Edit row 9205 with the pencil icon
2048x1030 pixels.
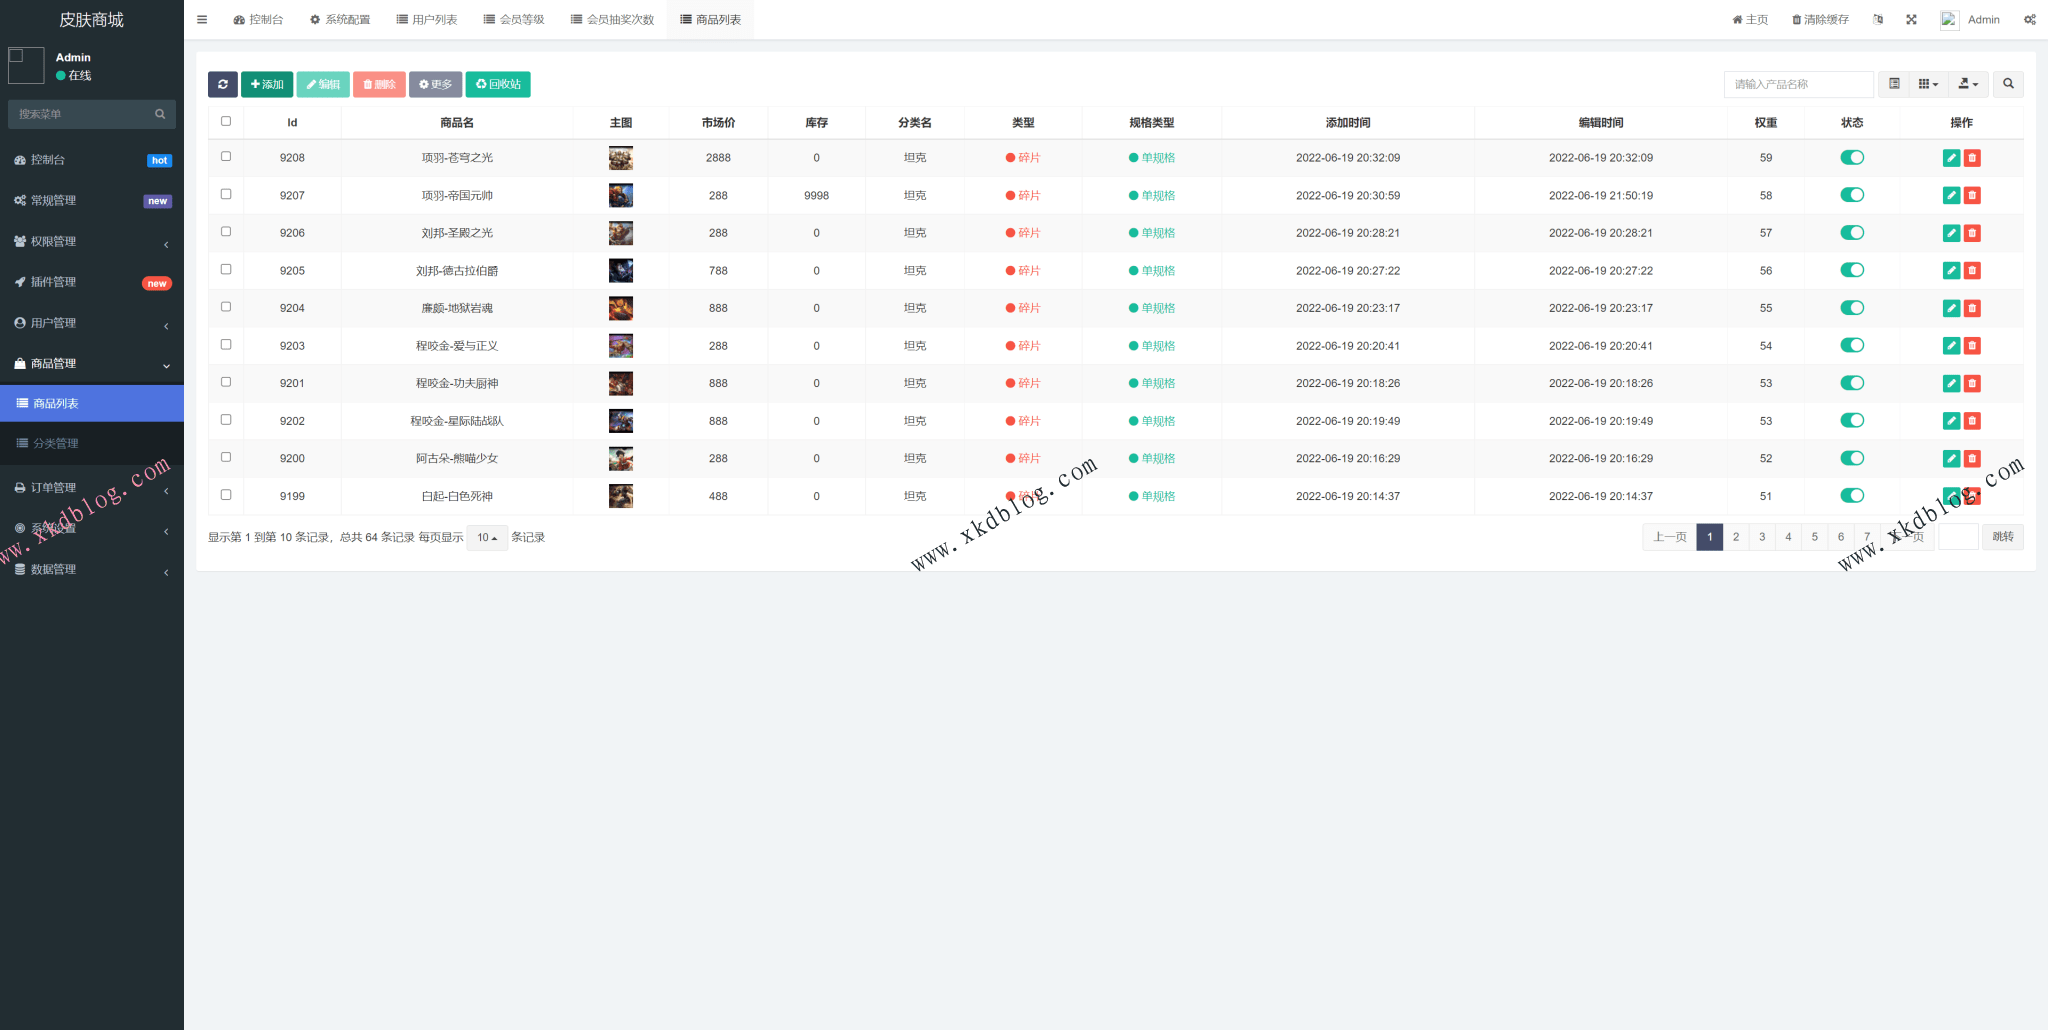click(x=1951, y=271)
